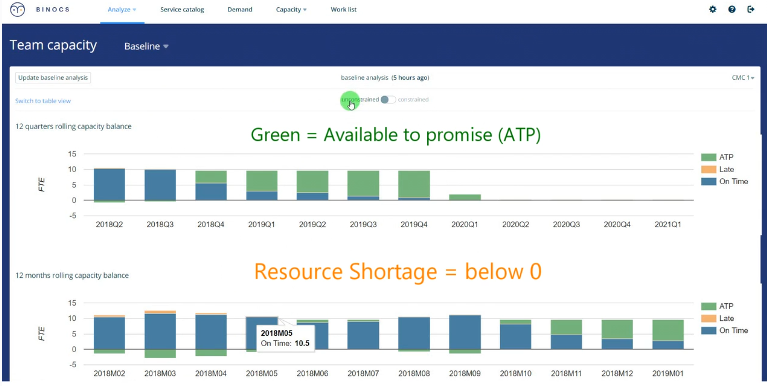Viewport: 767px width, 386px height.
Task: Open the Demand tab
Action: pyautogui.click(x=240, y=9)
